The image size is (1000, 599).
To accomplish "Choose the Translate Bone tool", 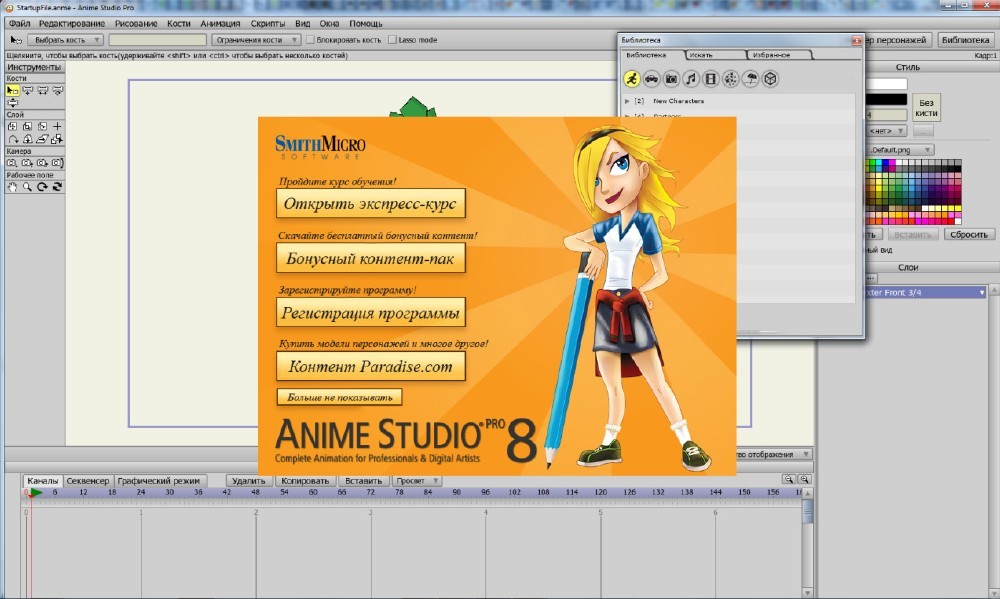I will [x=27, y=91].
